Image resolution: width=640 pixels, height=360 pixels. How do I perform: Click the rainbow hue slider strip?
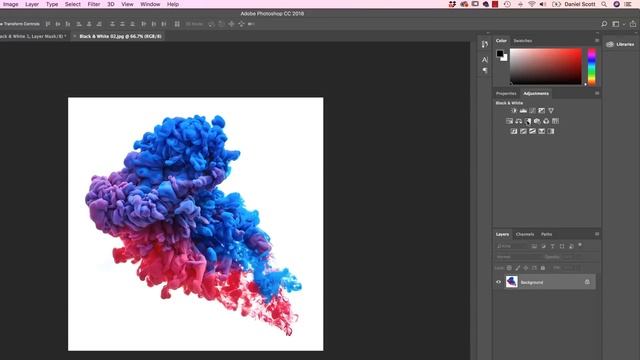tap(591, 67)
